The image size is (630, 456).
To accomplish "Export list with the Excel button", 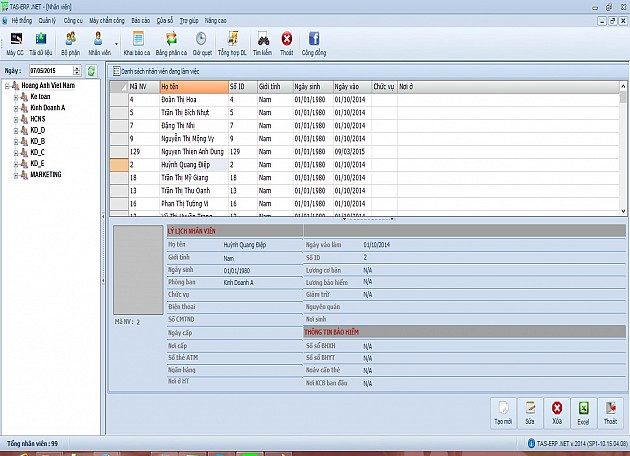I will (582, 413).
